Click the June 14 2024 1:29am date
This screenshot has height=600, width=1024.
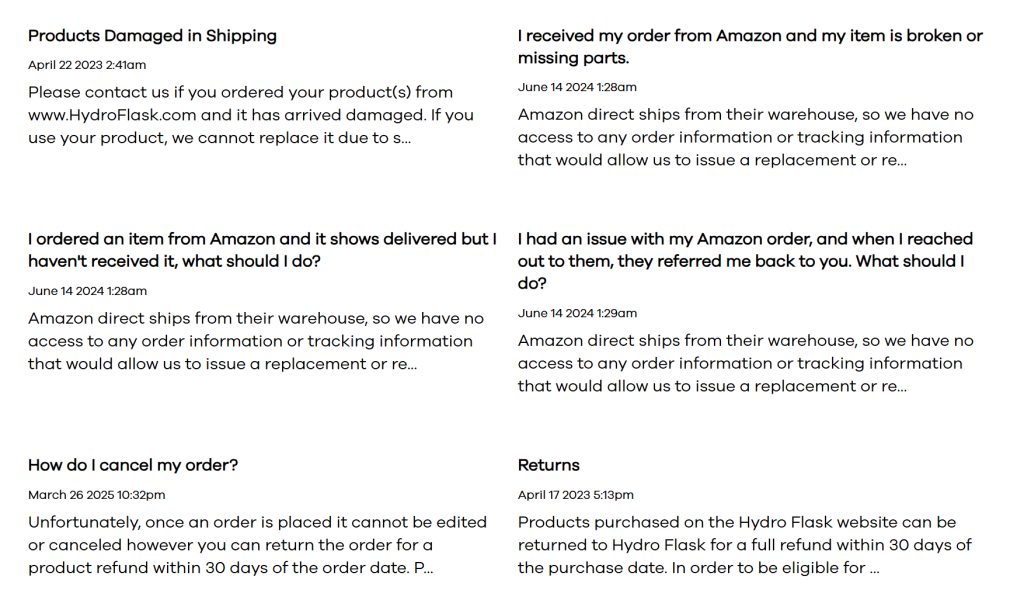[x=577, y=313]
